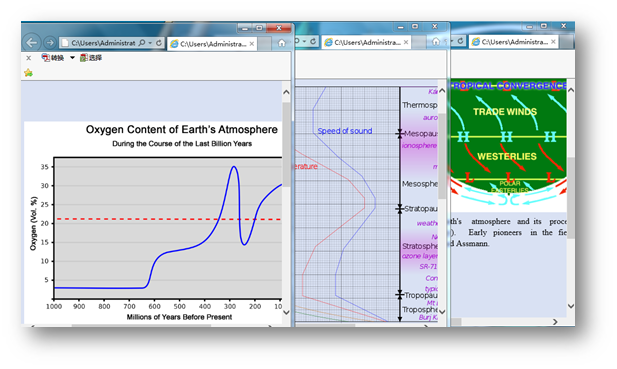617x369 pixels.
Task: Focus the left window's address bar path
Action: click(x=103, y=43)
